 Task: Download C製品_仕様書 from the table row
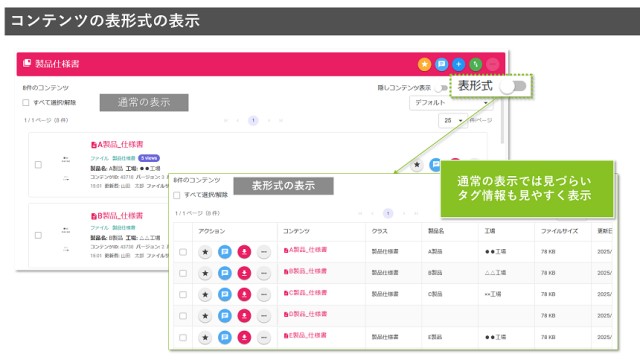tap(244, 294)
